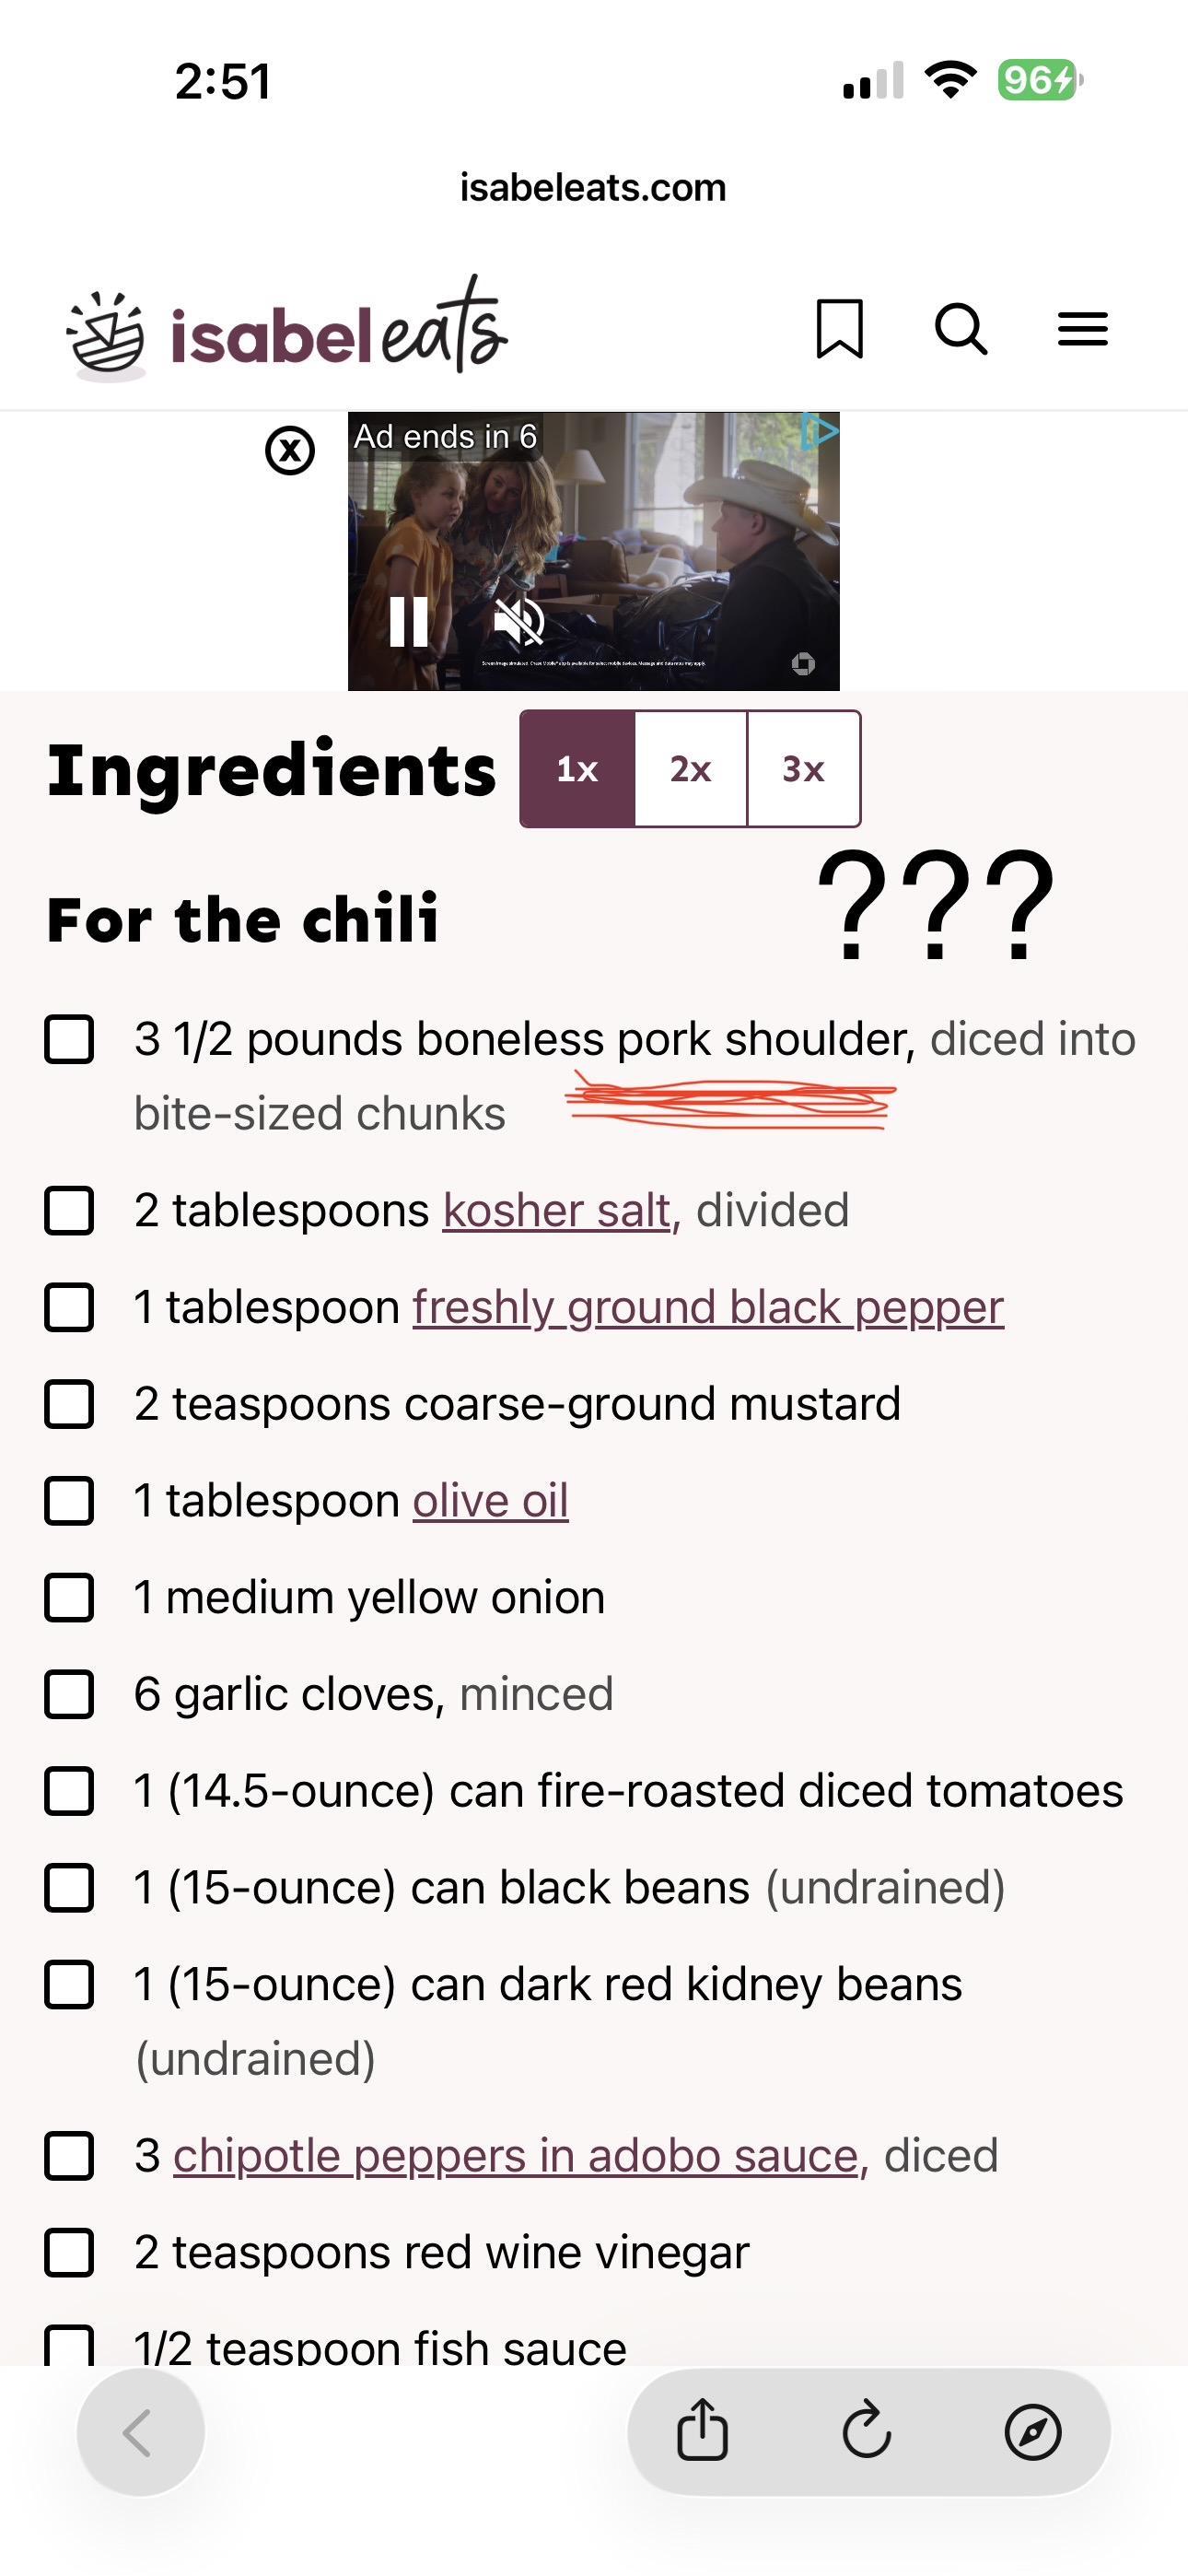Viewport: 1188px width, 2576px height.
Task: Tap the Safari share icon
Action: point(703,2431)
